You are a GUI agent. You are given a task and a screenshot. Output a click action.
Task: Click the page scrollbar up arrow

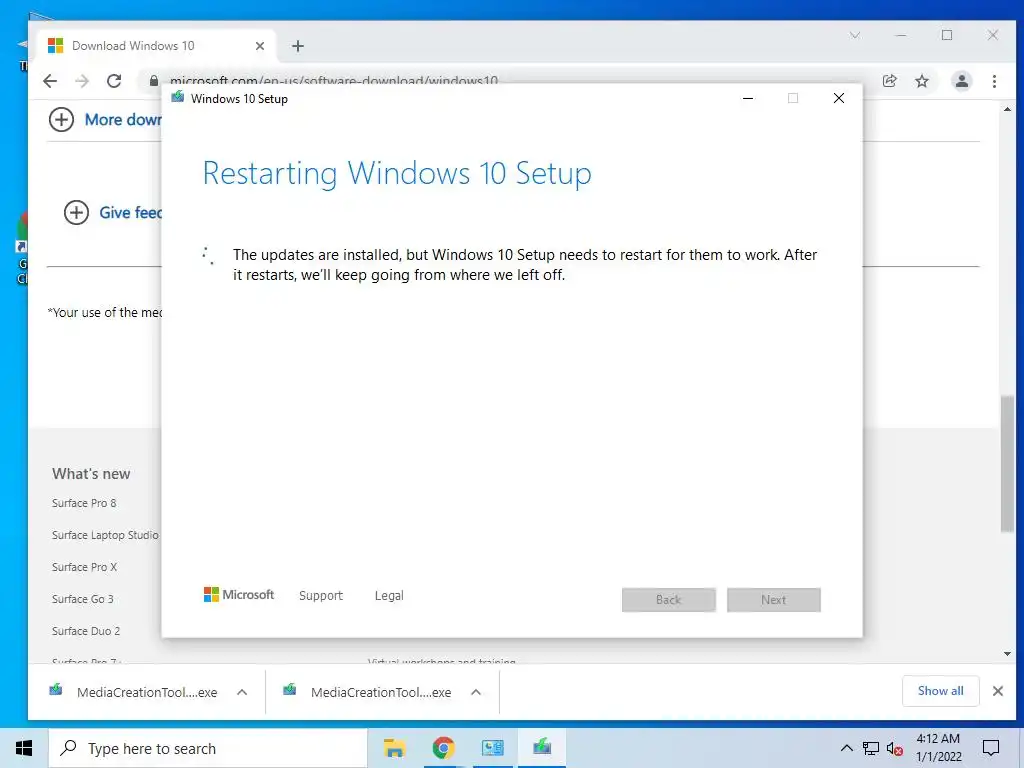point(1007,109)
